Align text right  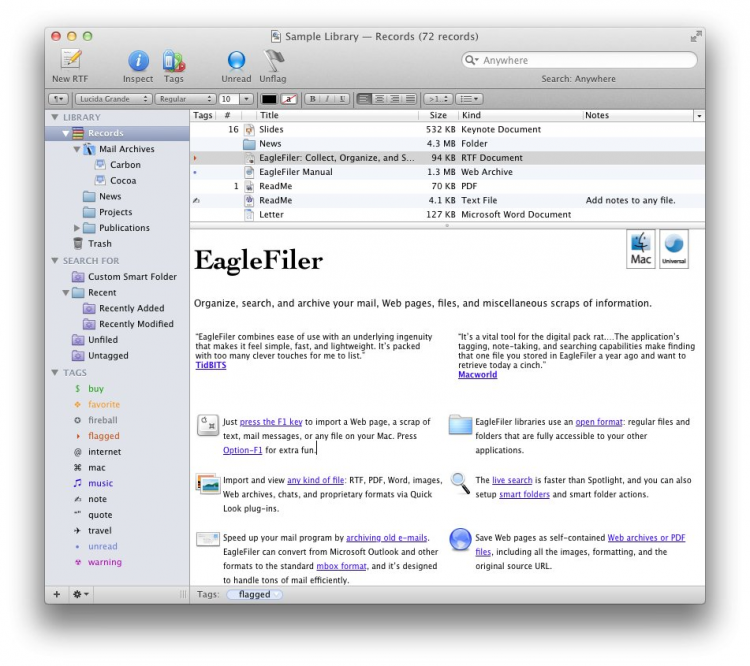coord(395,99)
